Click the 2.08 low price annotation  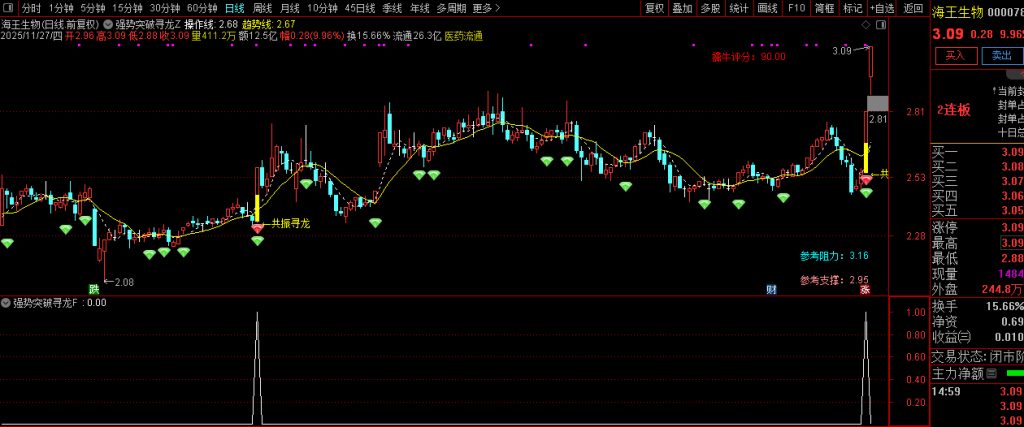click(x=124, y=282)
